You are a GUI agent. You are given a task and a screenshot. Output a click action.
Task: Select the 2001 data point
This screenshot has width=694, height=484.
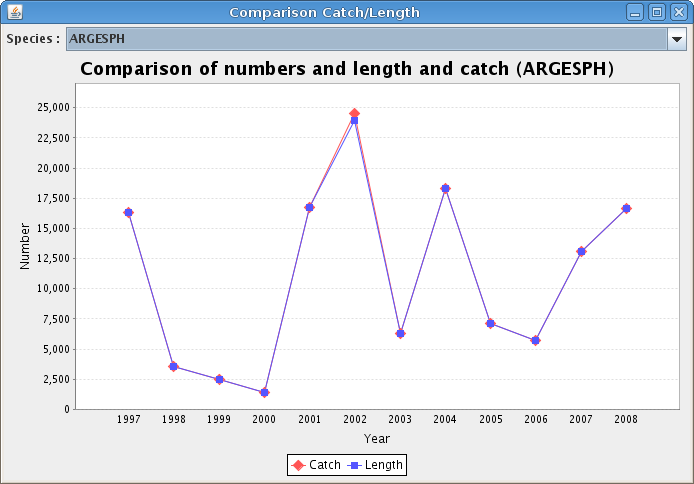[x=309, y=207]
